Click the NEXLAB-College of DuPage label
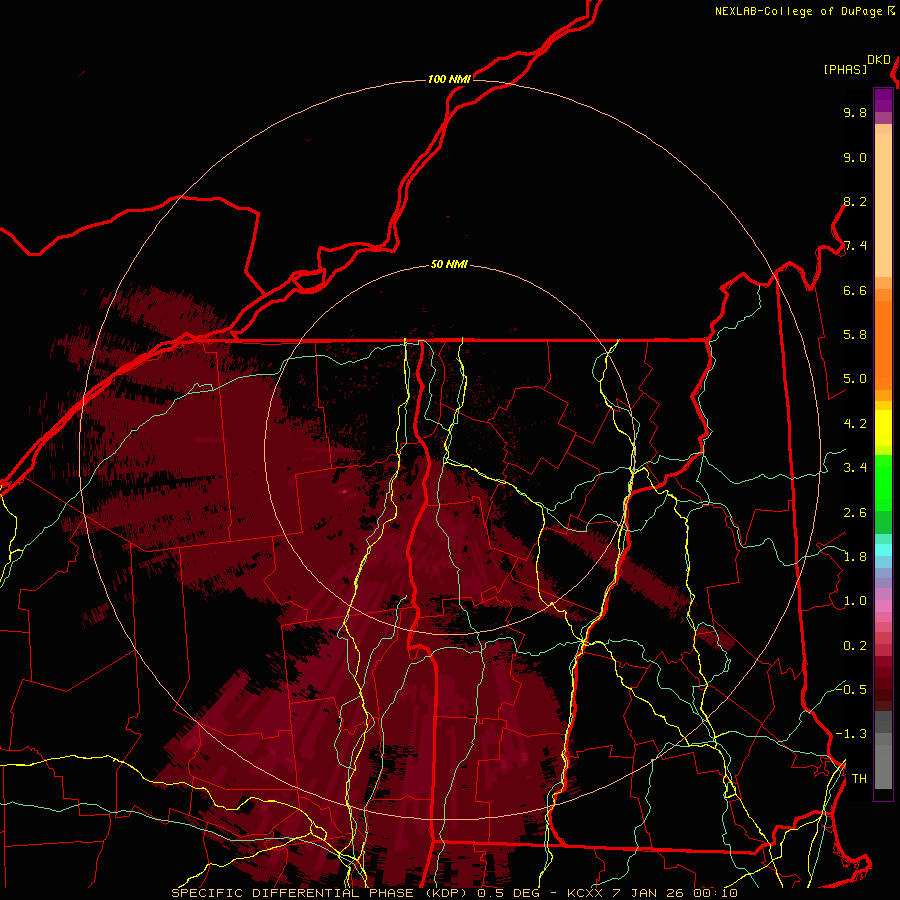The height and width of the screenshot is (900, 900). click(x=798, y=11)
